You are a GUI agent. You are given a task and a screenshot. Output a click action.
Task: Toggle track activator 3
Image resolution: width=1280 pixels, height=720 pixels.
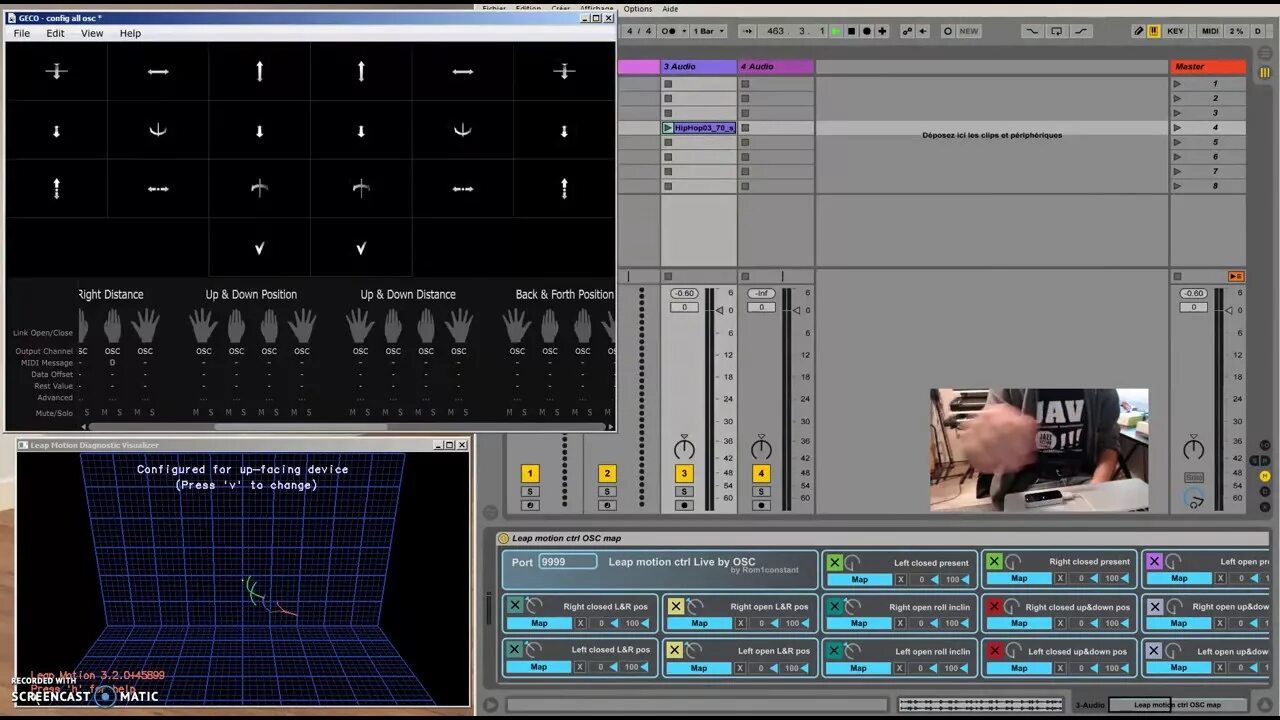[684, 474]
